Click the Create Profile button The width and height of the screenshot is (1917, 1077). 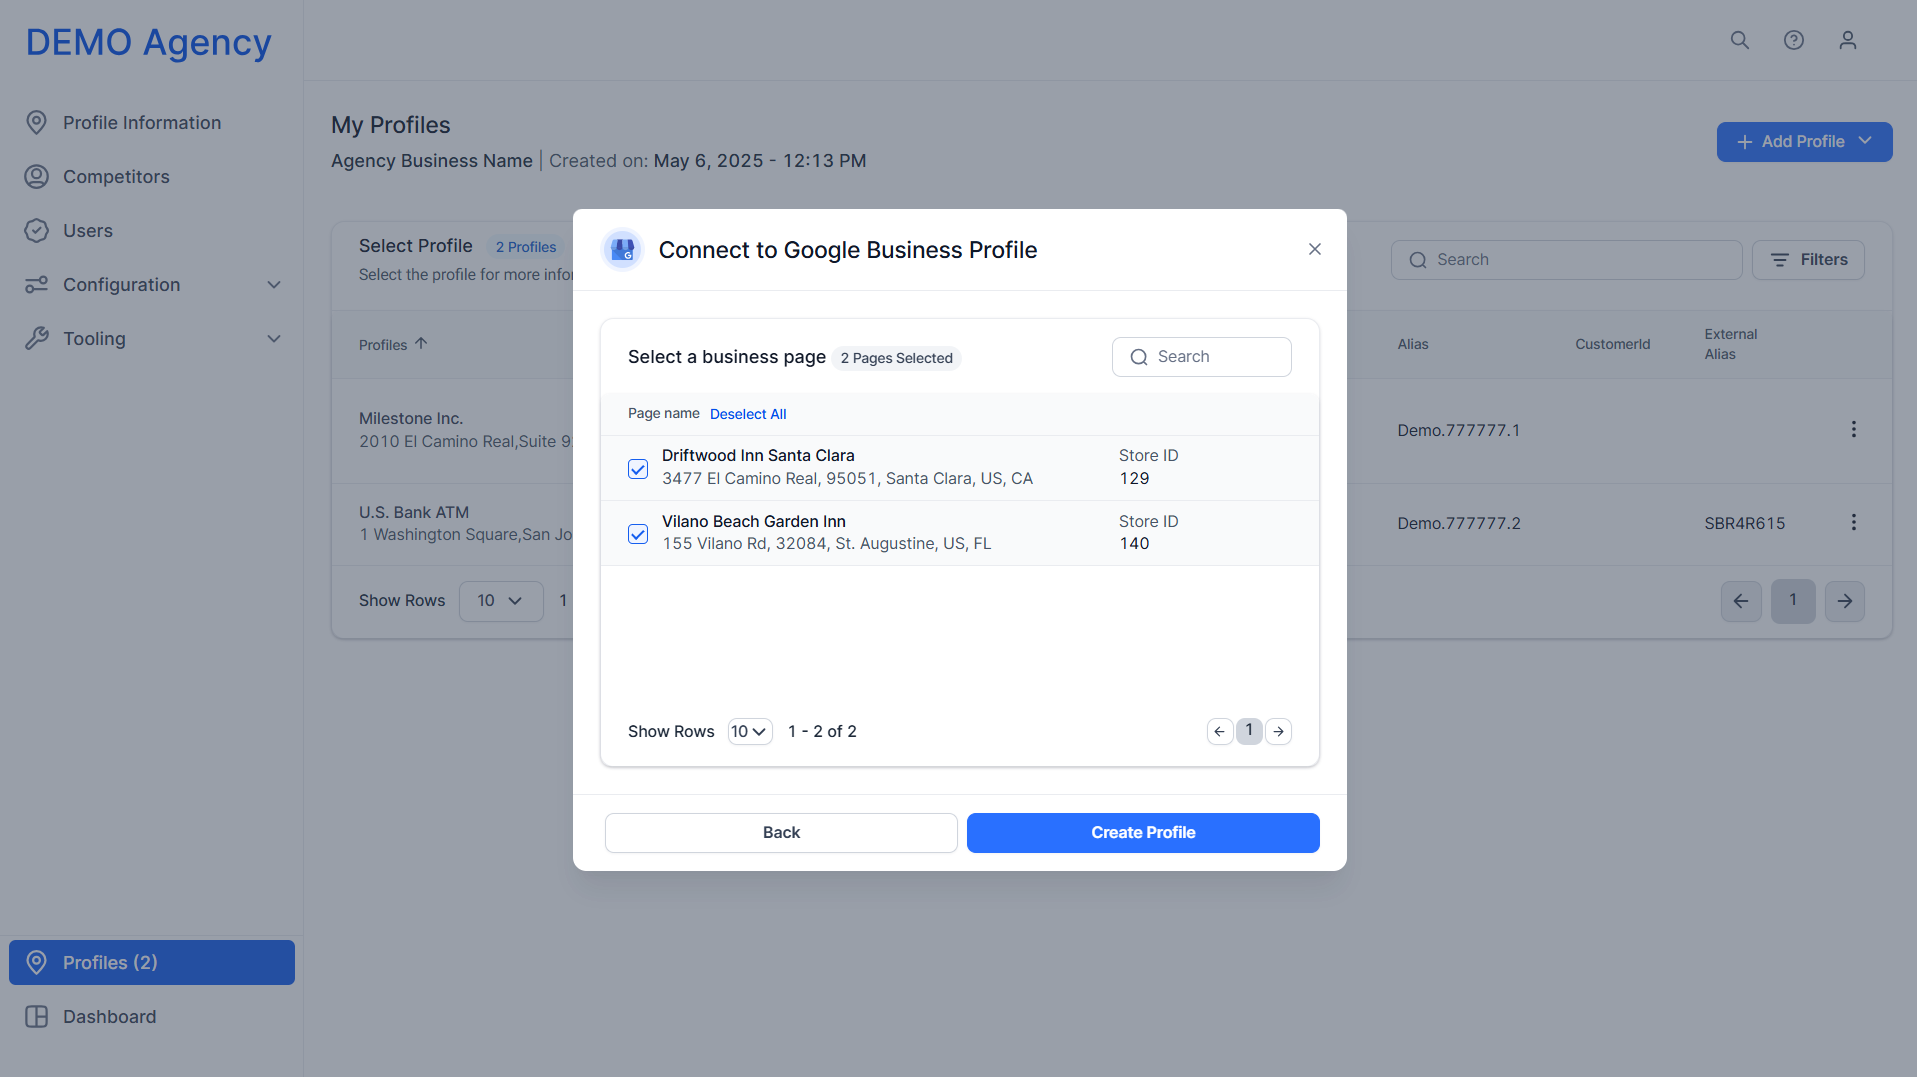pos(1143,833)
